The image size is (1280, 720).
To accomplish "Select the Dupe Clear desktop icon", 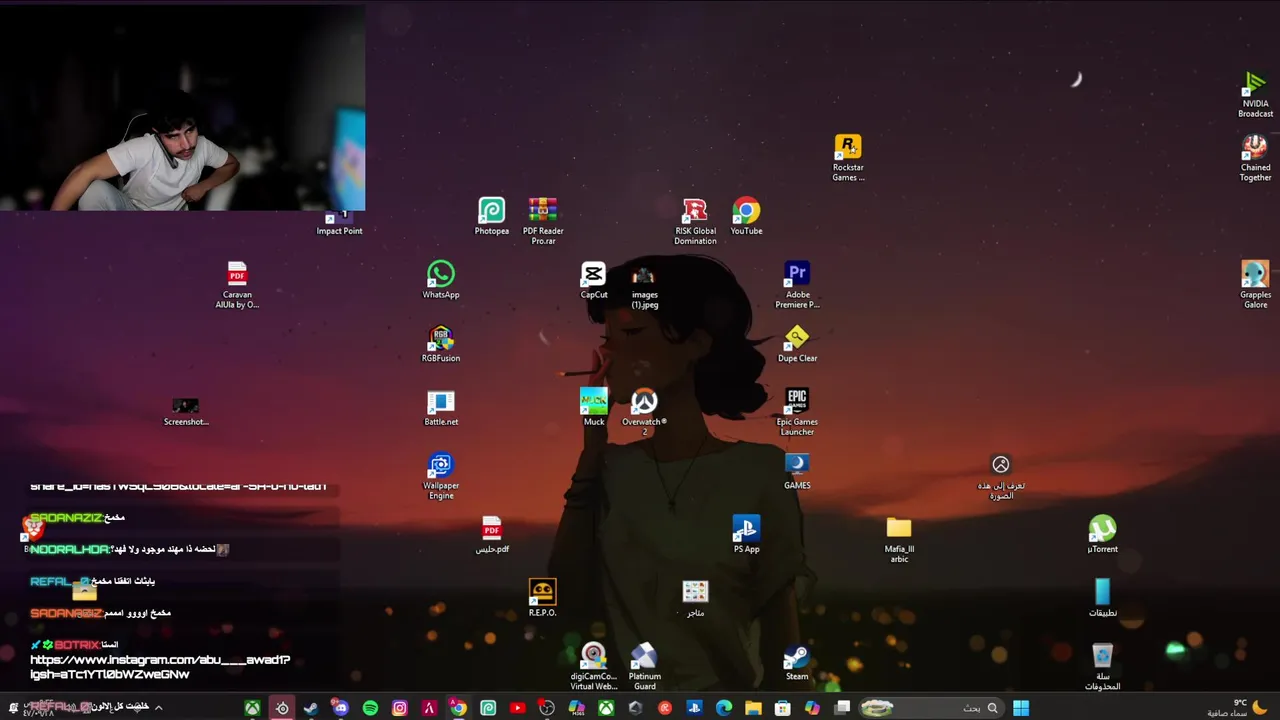I will [x=797, y=344].
